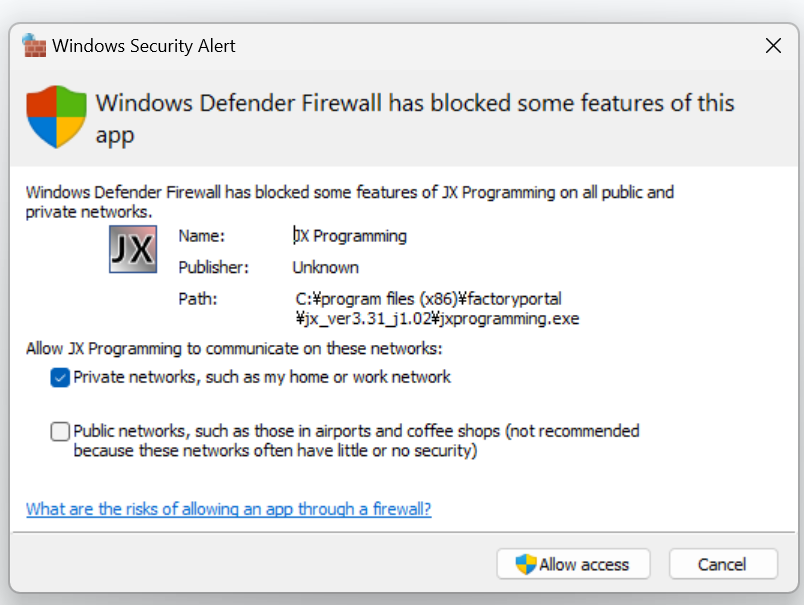Viewport: 804px width, 605px height.
Task: Click the JX Programming app icon
Action: click(133, 249)
